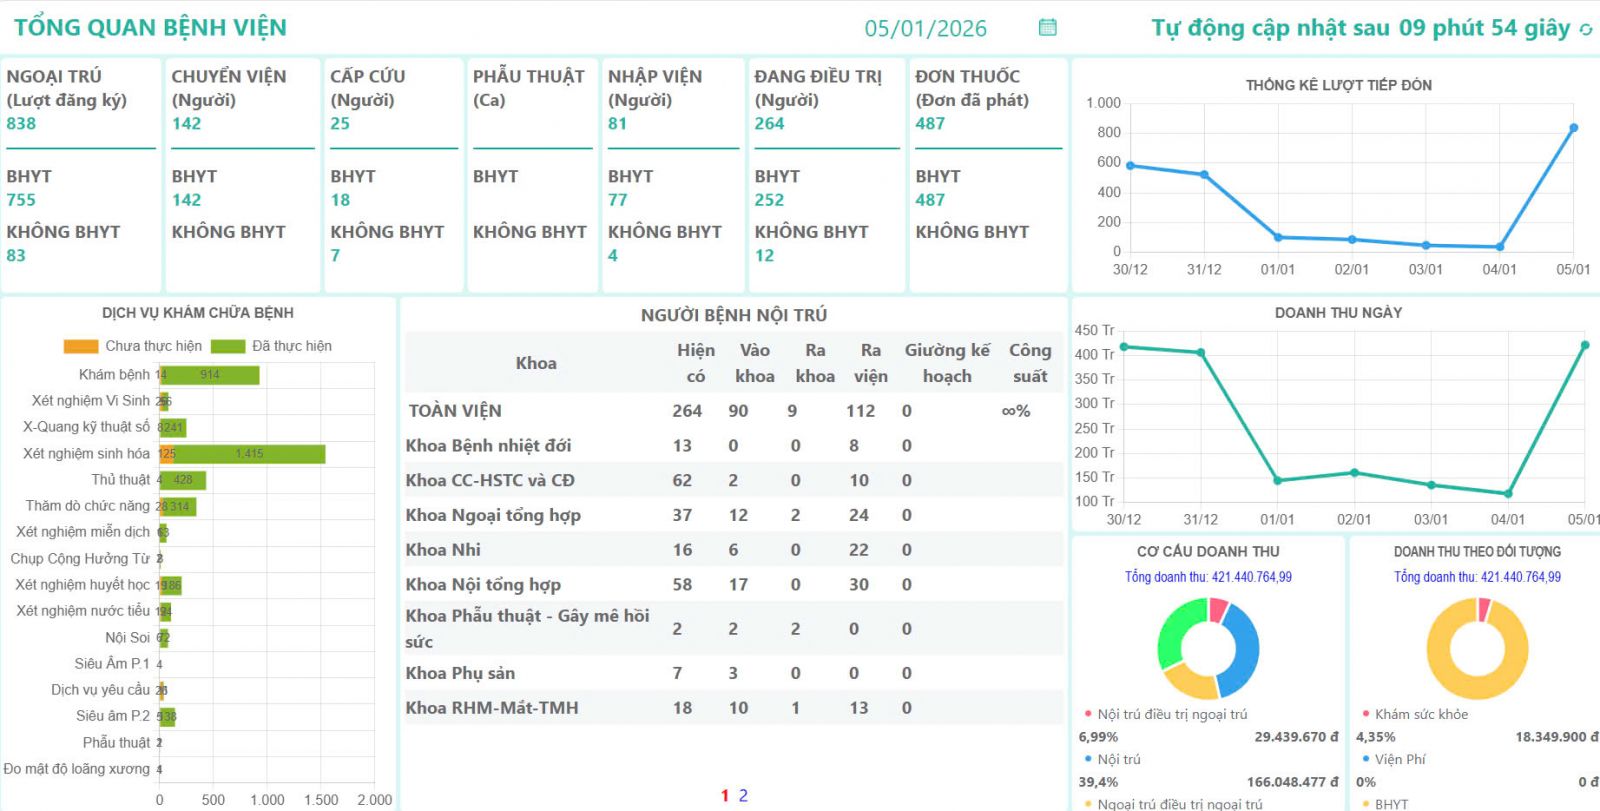Image resolution: width=1600 pixels, height=811 pixels.
Task: Click the blue segment of revenue structure donut
Action: pos(1242,648)
